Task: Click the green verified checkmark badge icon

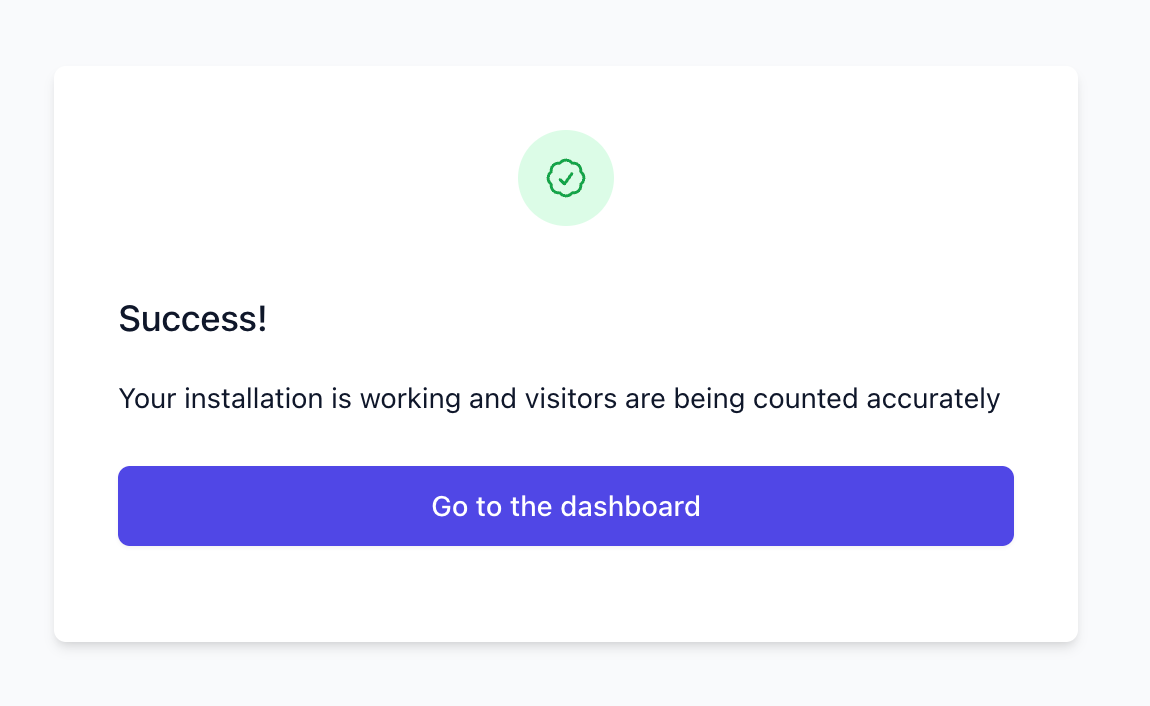Action: pyautogui.click(x=565, y=178)
